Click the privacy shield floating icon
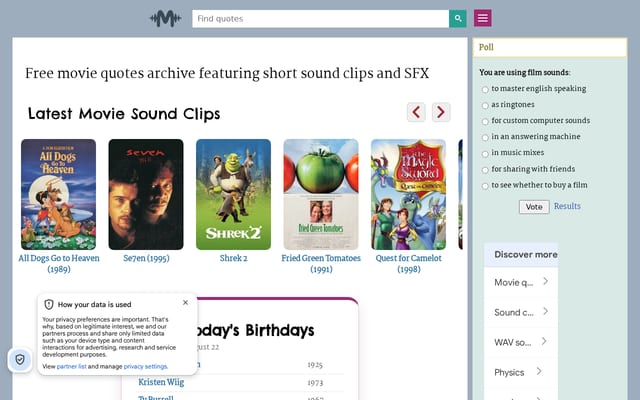The image size is (640, 400). click(20, 360)
